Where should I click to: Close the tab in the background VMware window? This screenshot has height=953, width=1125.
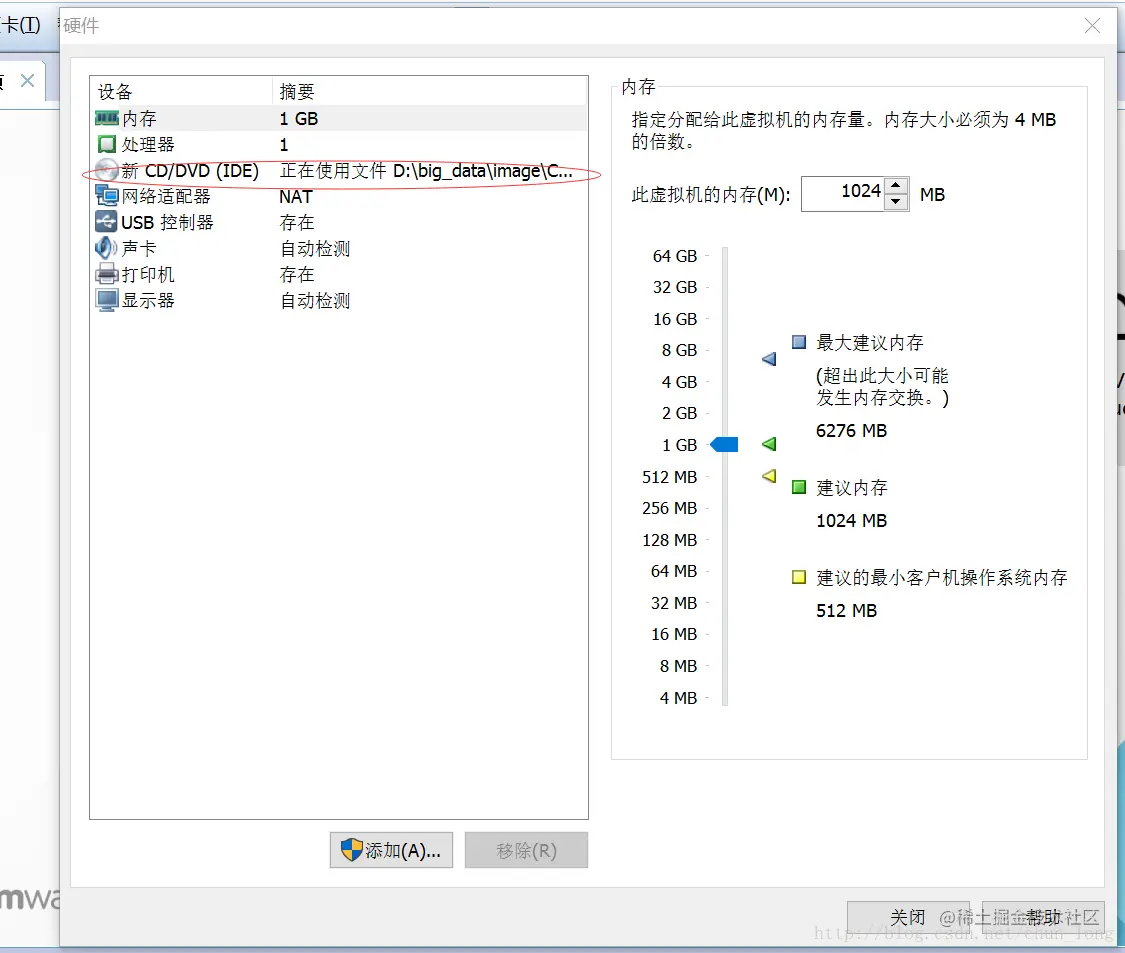[27, 80]
